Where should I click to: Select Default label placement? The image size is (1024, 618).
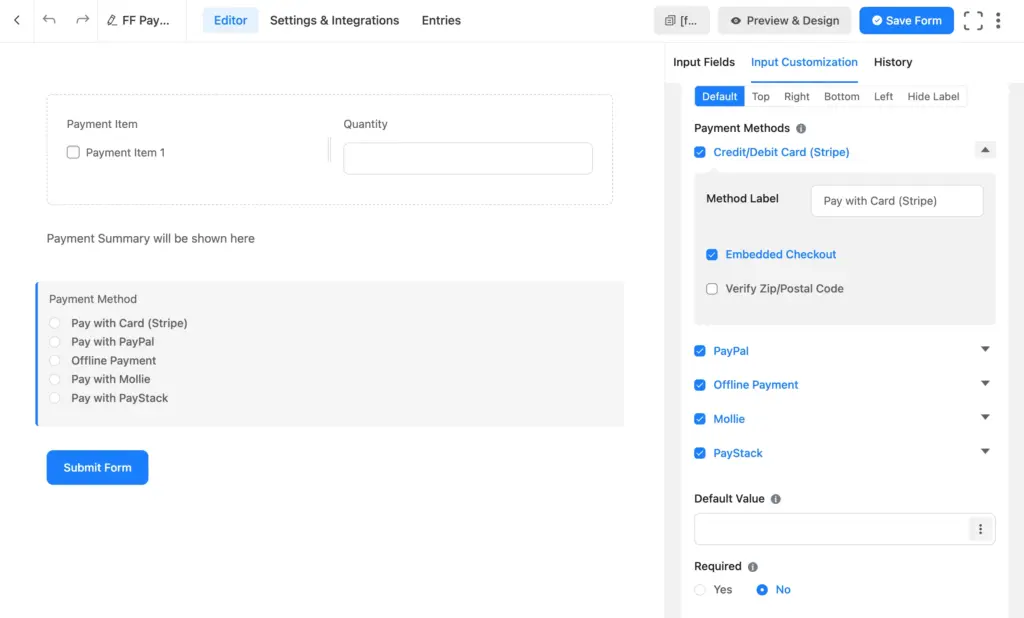(x=719, y=97)
